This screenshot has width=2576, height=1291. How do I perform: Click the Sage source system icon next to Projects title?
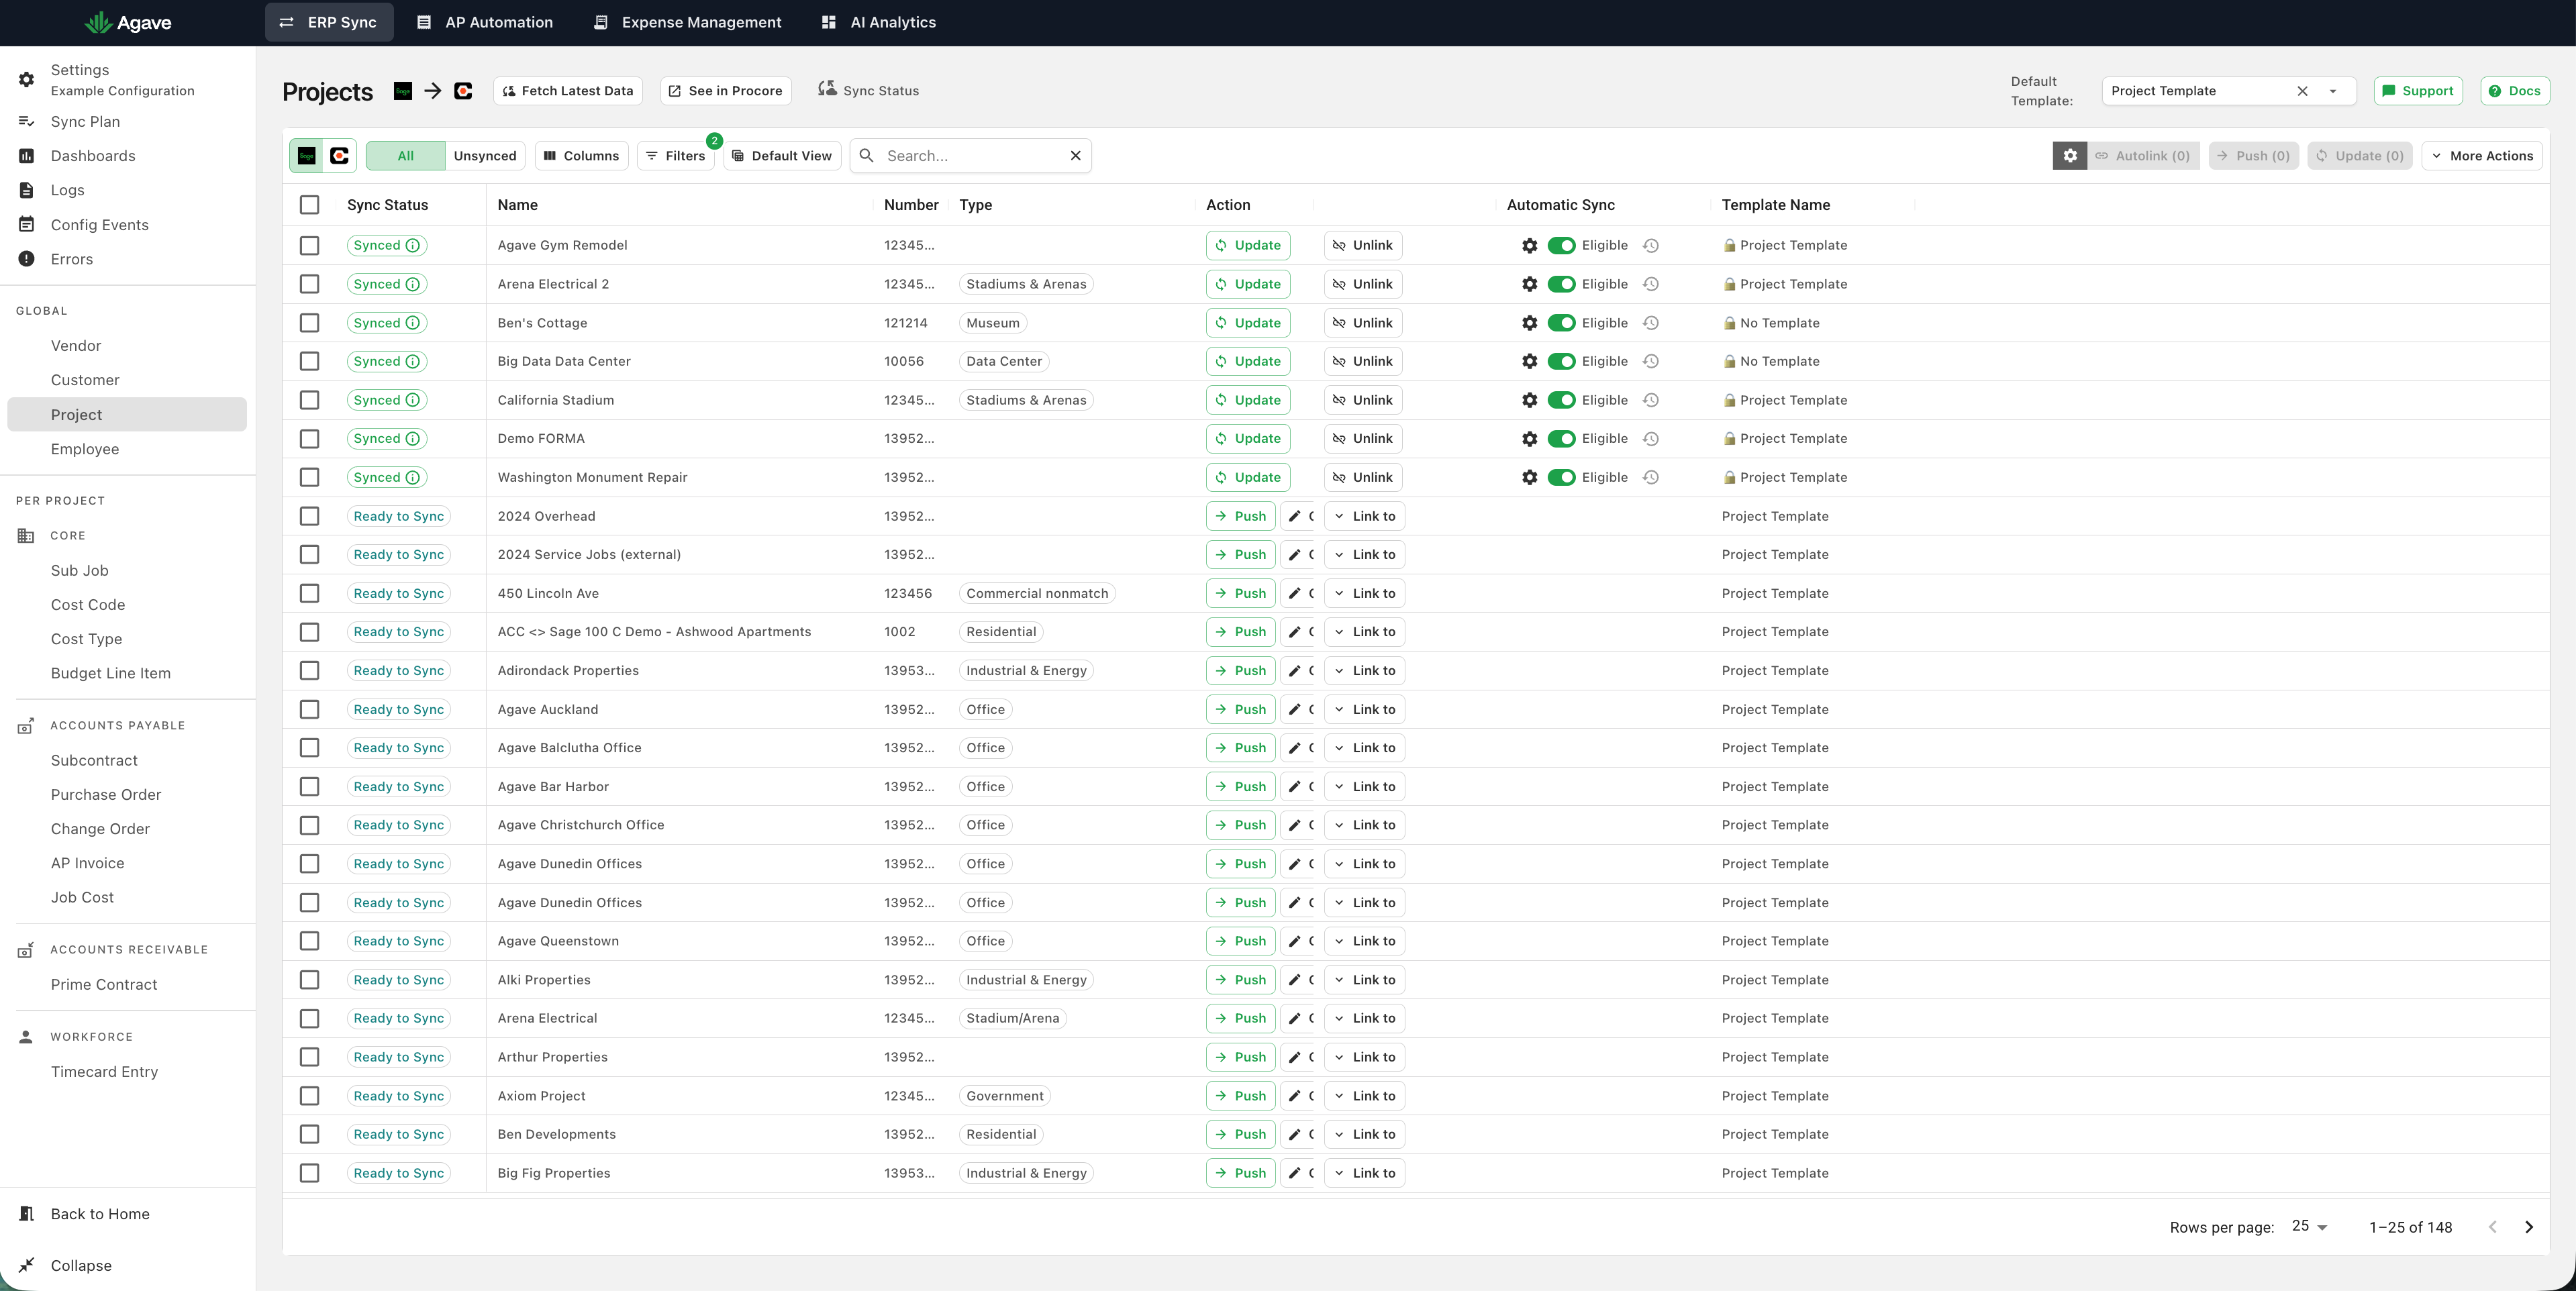(403, 91)
